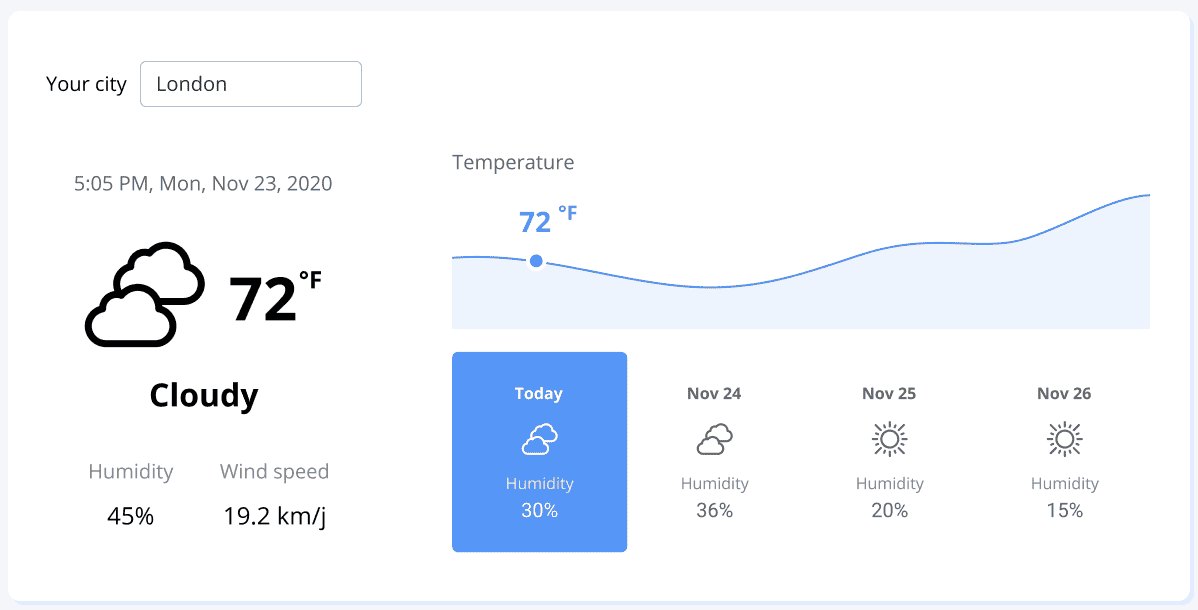Focus the Your city input field
This screenshot has height=610, width=1198.
(251, 84)
